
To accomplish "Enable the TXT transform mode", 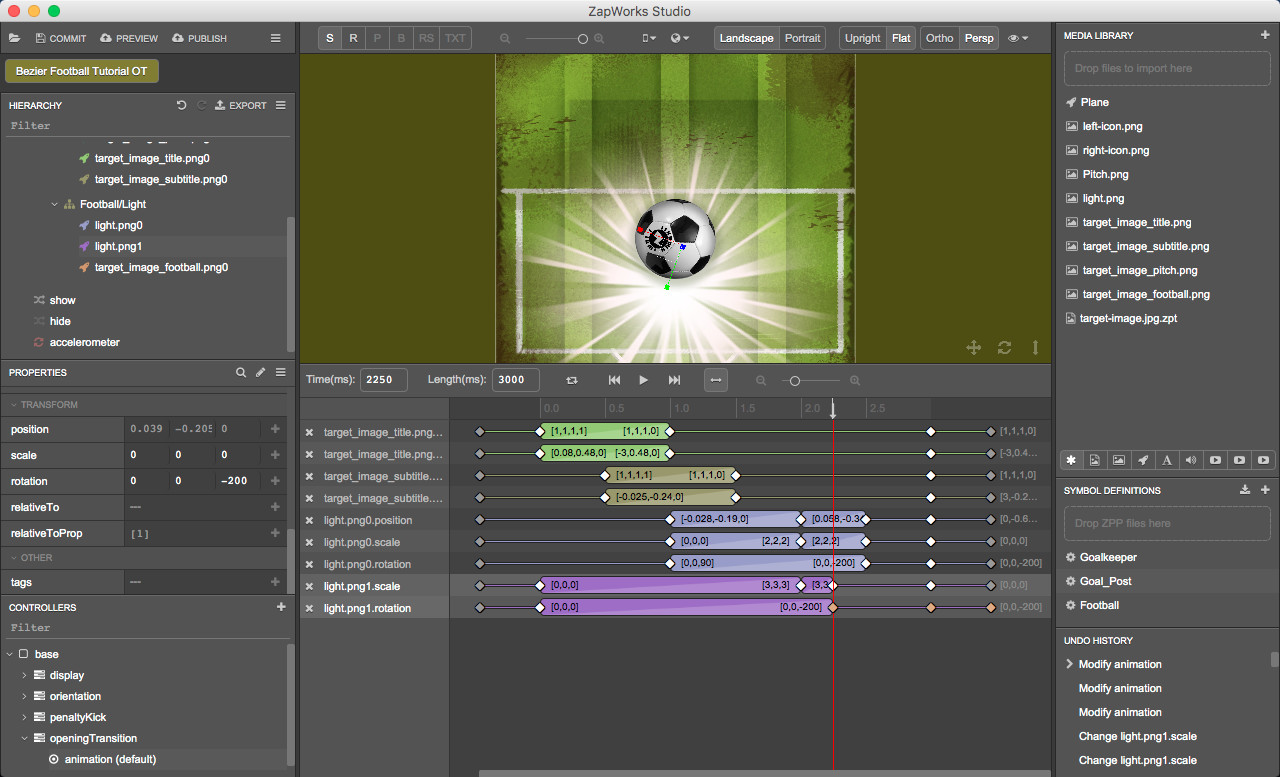I will point(455,37).
